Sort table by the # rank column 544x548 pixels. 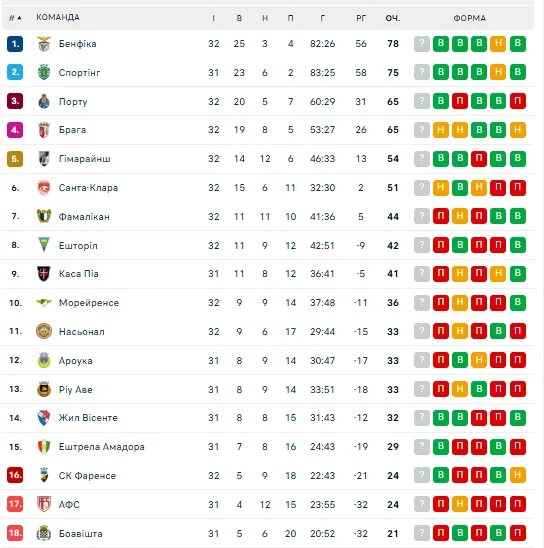15,18
